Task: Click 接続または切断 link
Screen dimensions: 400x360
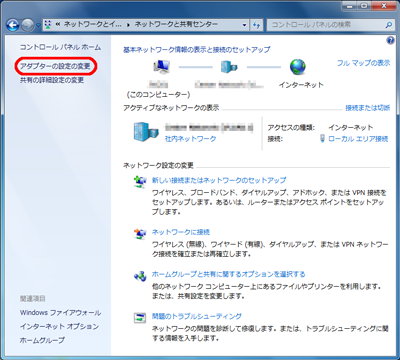Action: click(367, 108)
